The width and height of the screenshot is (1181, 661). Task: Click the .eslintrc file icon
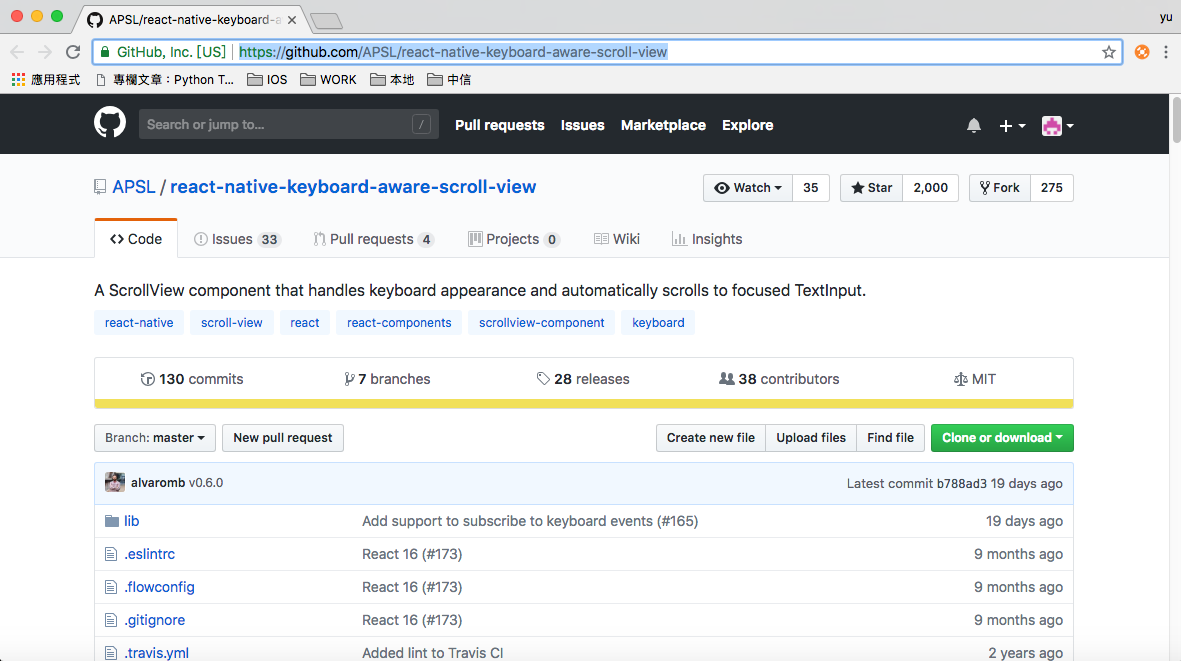[x=110, y=554]
